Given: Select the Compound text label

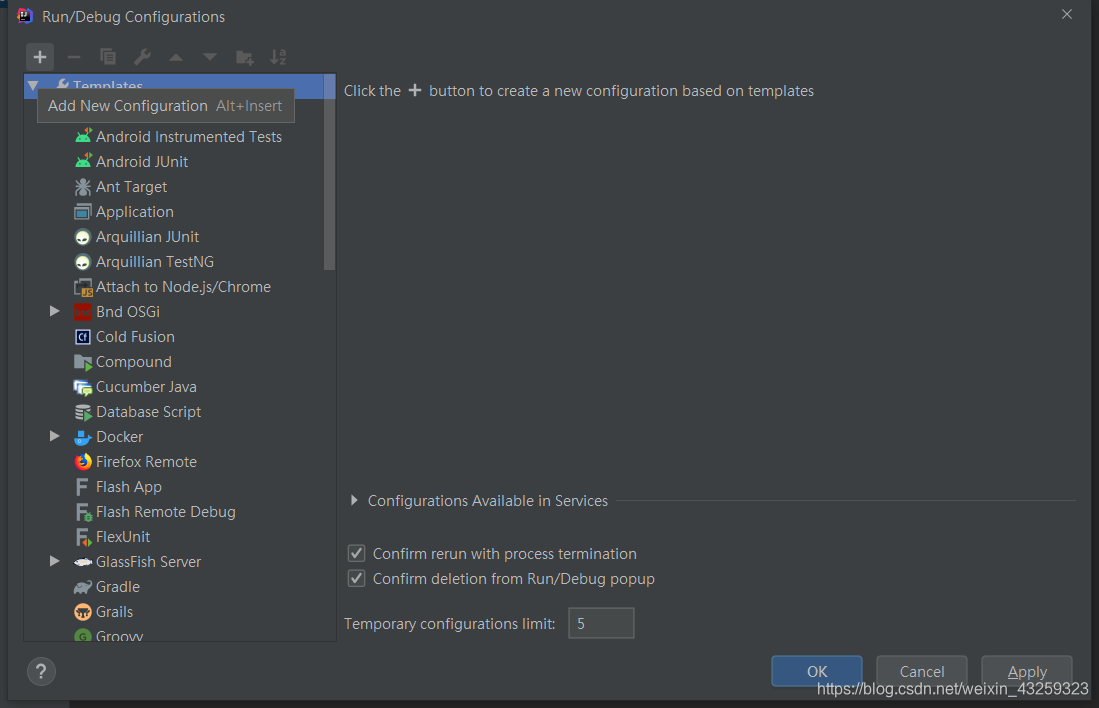Looking at the screenshot, I should [x=134, y=362].
